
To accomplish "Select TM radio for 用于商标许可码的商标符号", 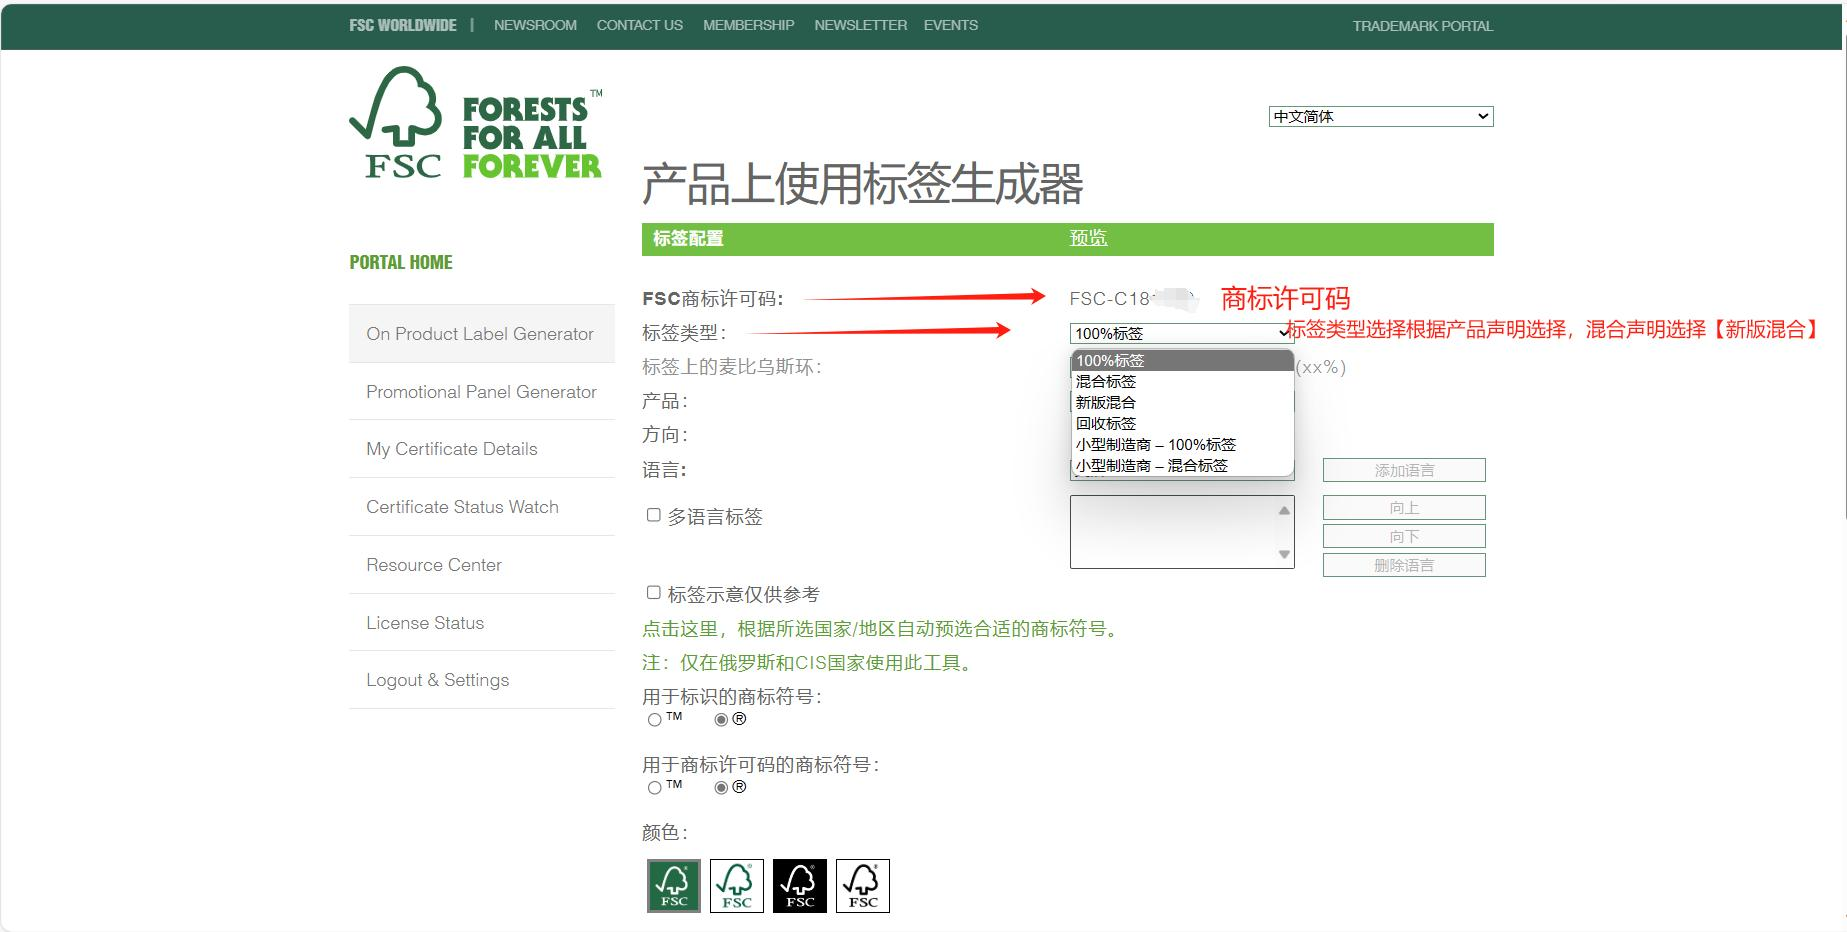I will pyautogui.click(x=655, y=788).
